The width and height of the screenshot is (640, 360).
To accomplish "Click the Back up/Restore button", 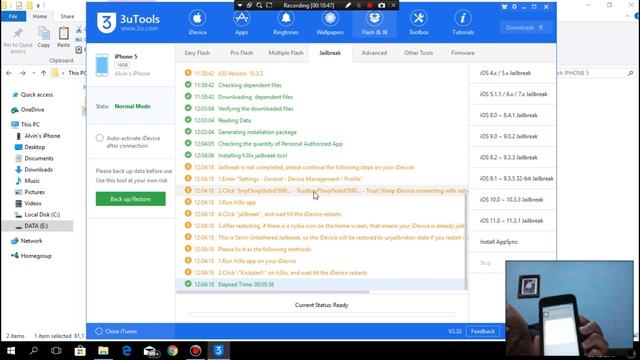I will [x=131, y=199].
